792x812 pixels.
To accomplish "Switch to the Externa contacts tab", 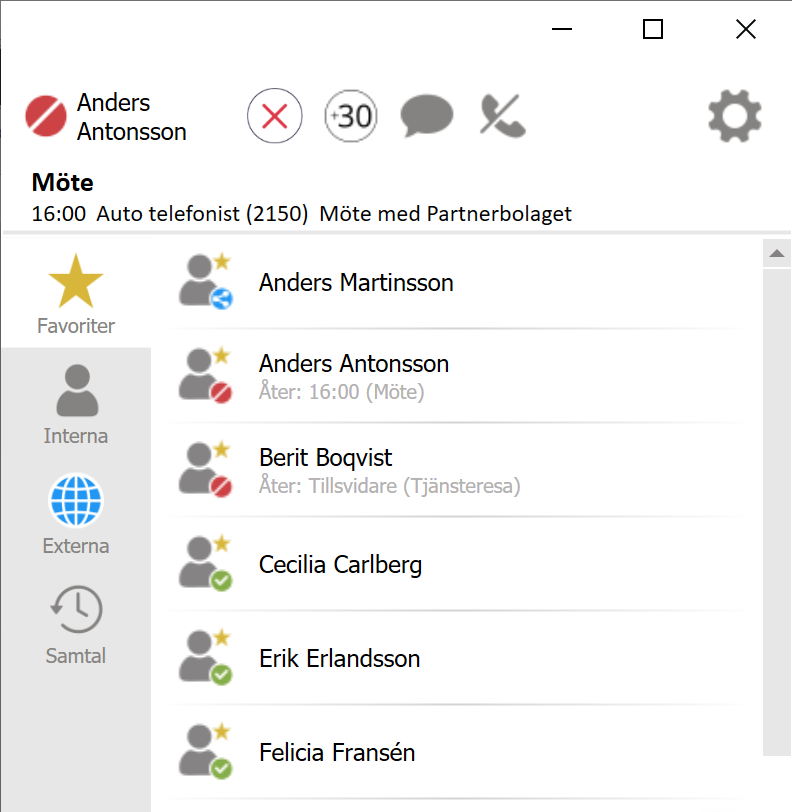I will pyautogui.click(x=76, y=515).
